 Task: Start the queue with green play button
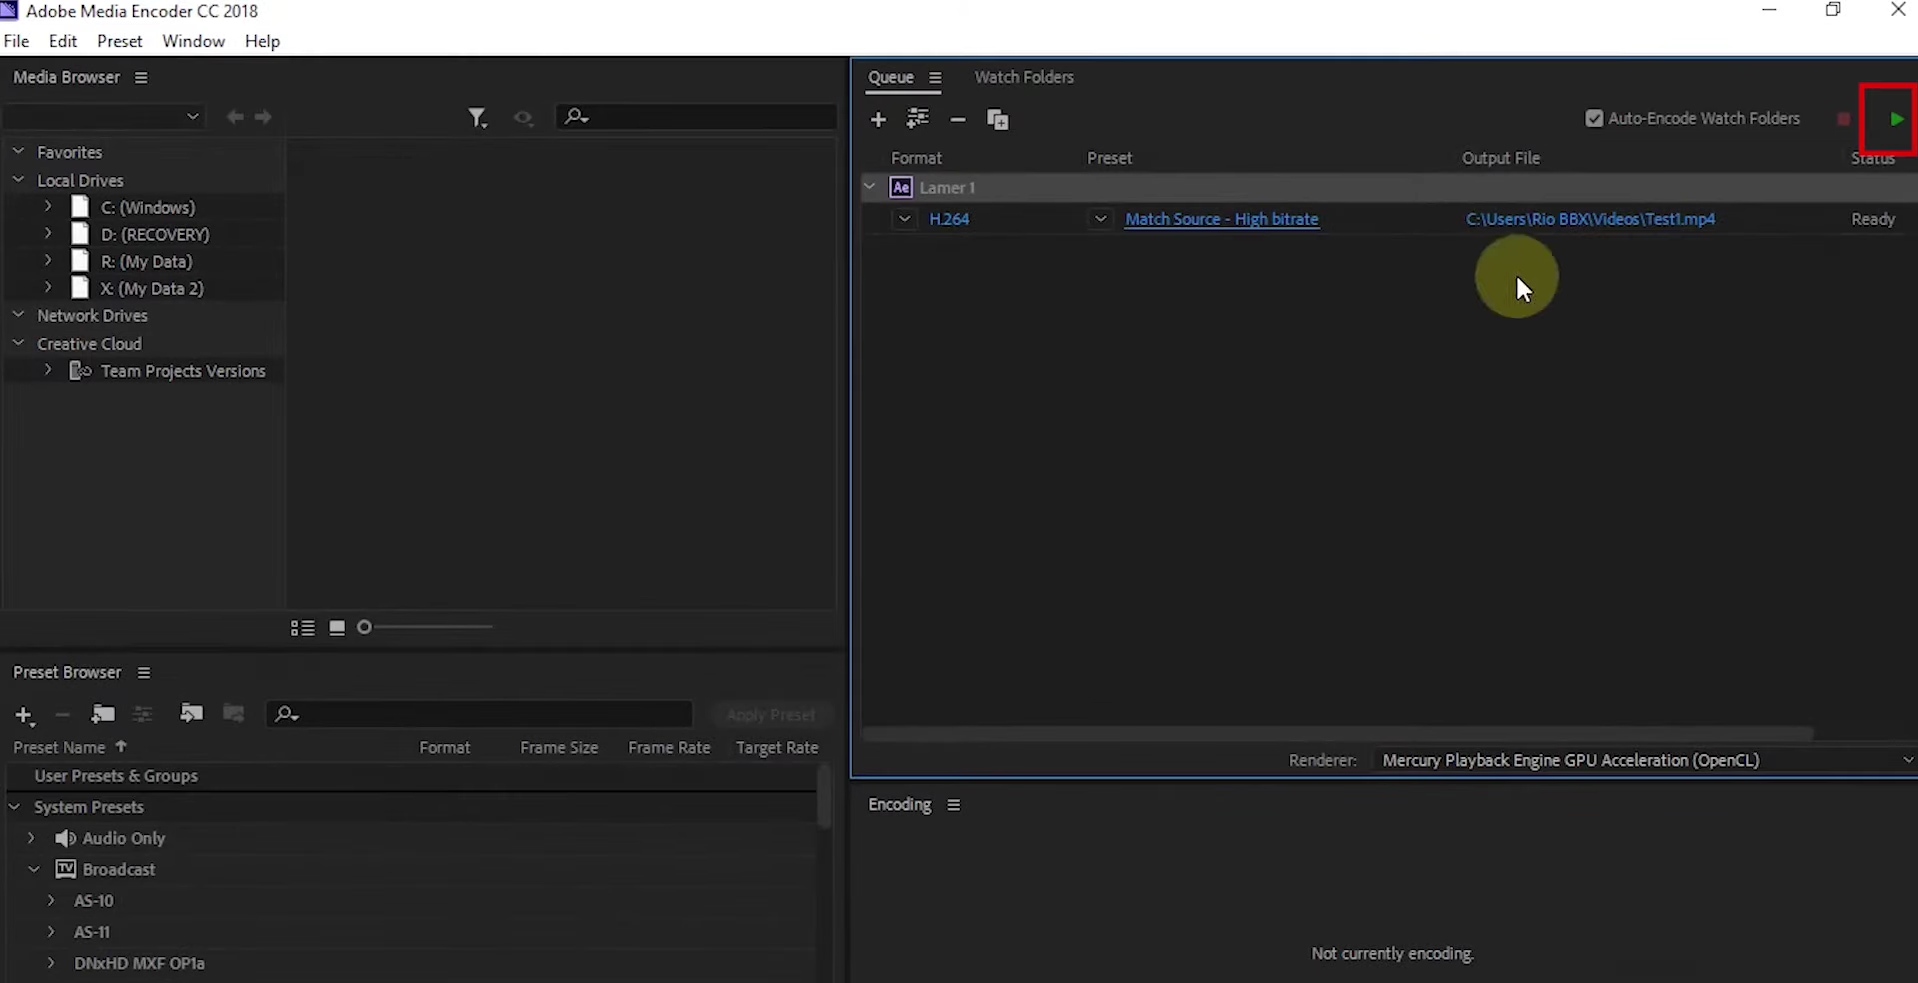[x=1896, y=119]
